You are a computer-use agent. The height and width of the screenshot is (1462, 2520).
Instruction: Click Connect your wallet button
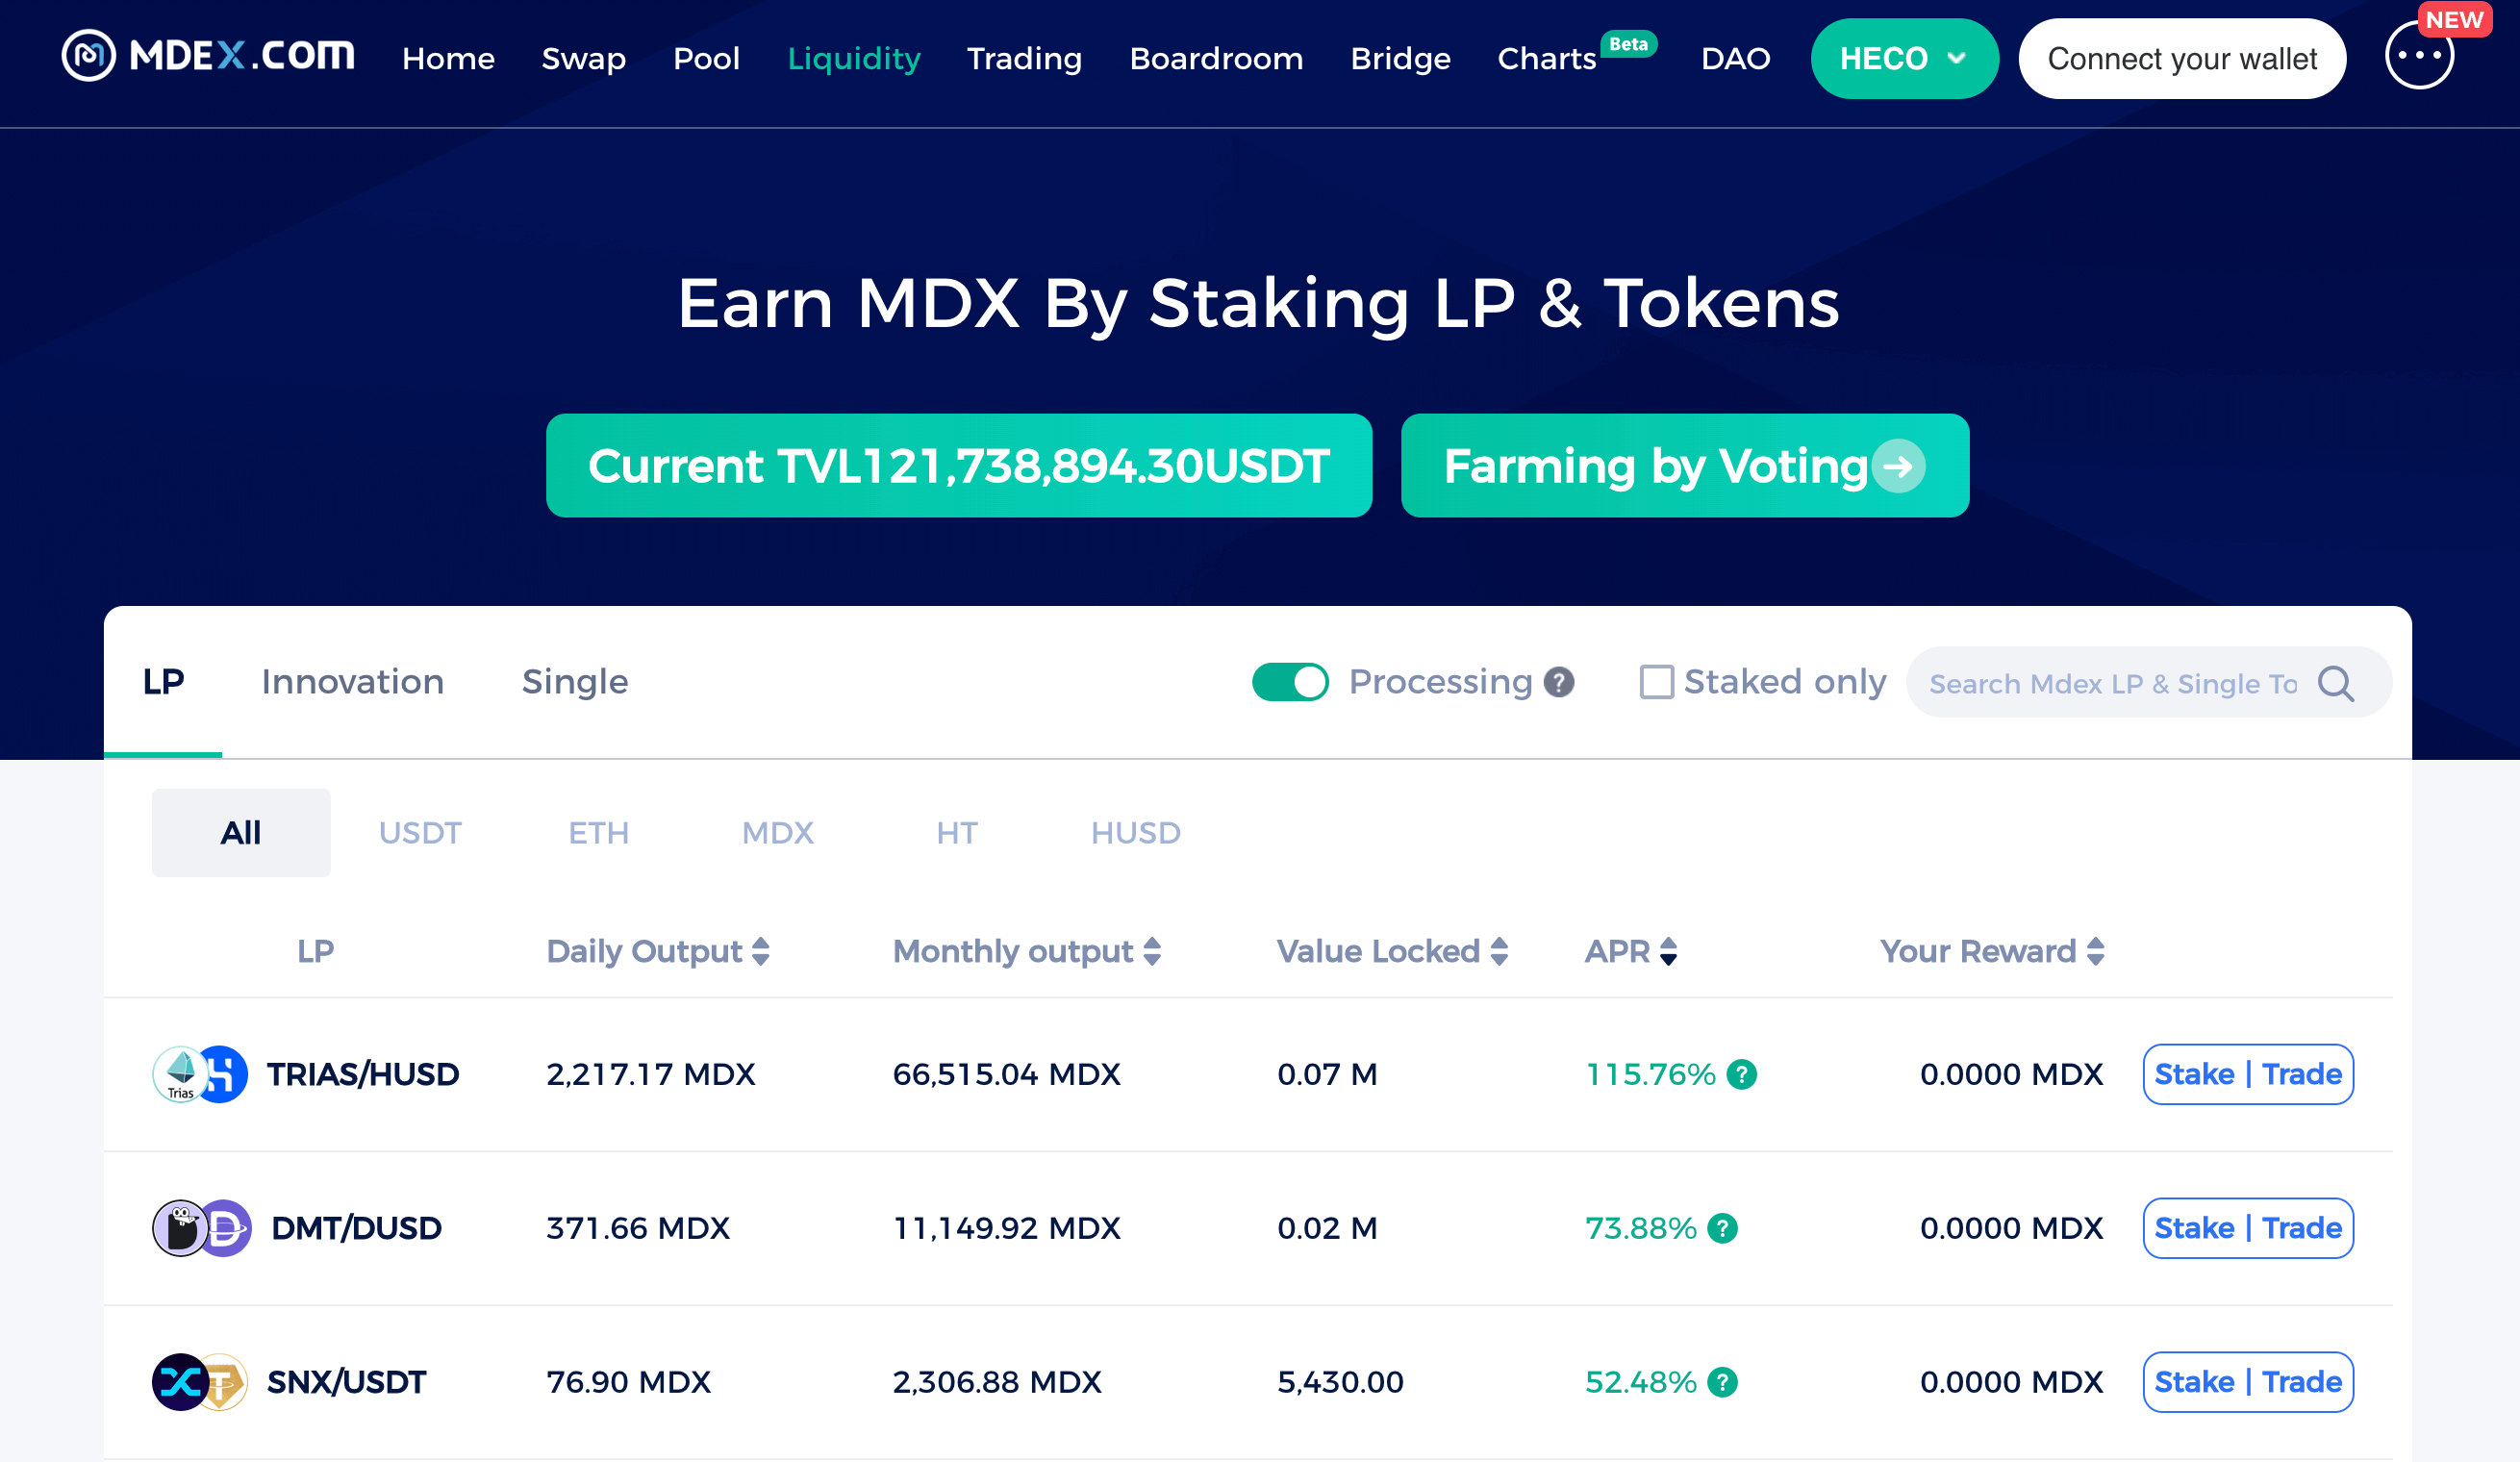point(2182,59)
